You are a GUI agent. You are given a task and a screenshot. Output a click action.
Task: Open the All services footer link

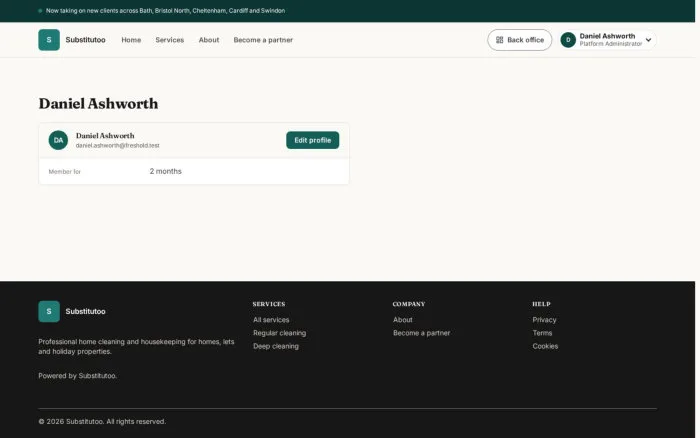coord(271,320)
